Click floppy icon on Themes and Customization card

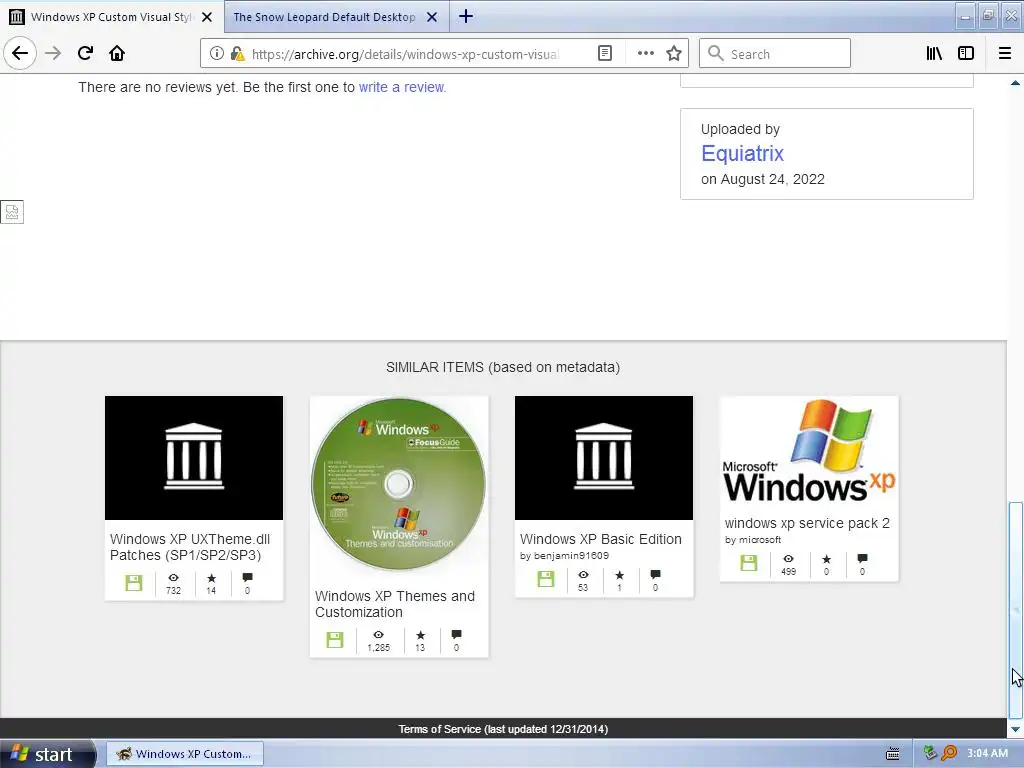[335, 639]
